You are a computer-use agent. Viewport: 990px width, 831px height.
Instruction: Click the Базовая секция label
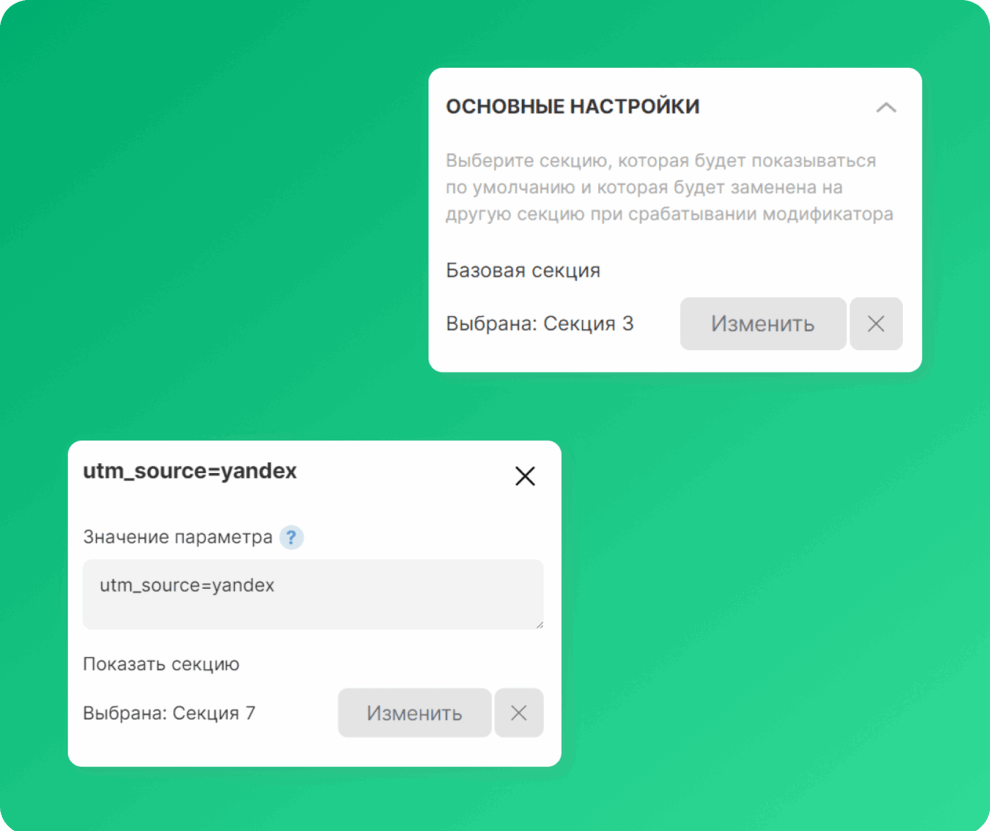point(523,270)
